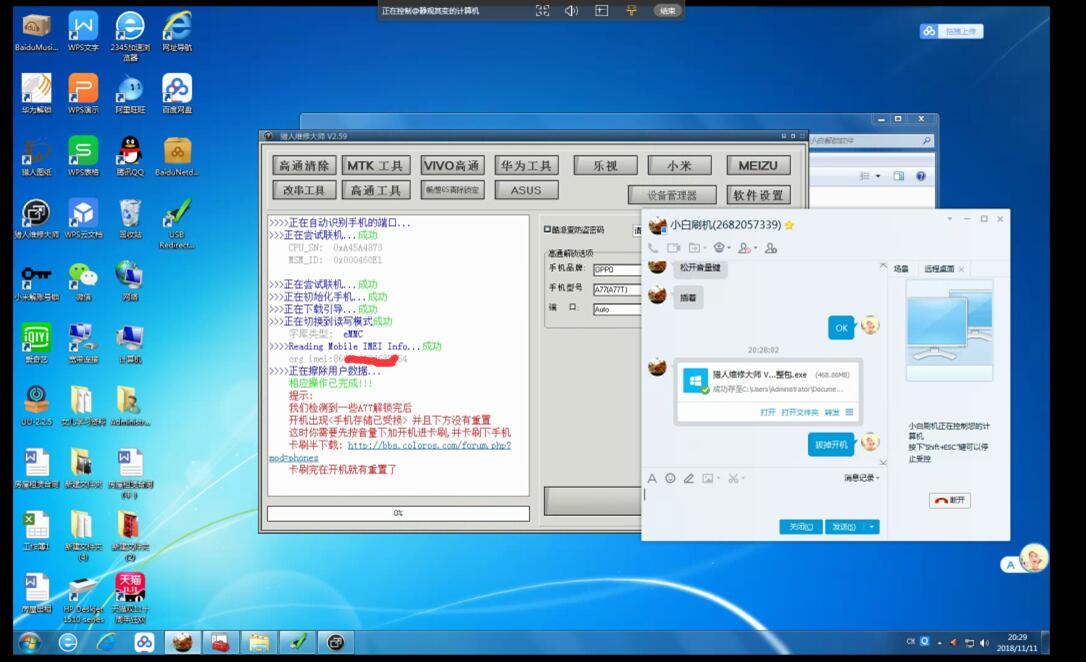This screenshot has width=1086, height=662.
Task: Expand the QQ window title menu arrow
Action: tap(949, 219)
